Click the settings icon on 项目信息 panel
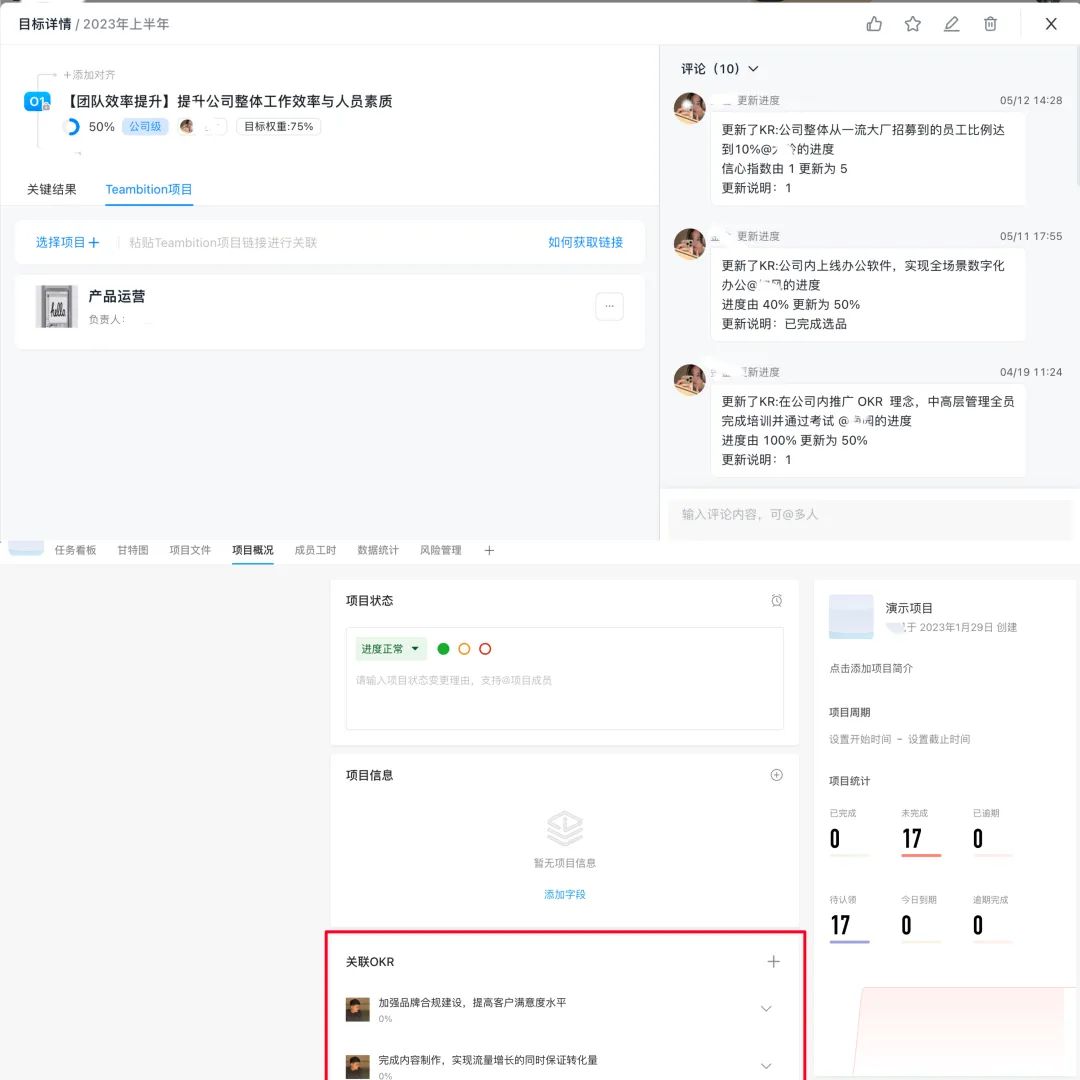 tap(776, 775)
